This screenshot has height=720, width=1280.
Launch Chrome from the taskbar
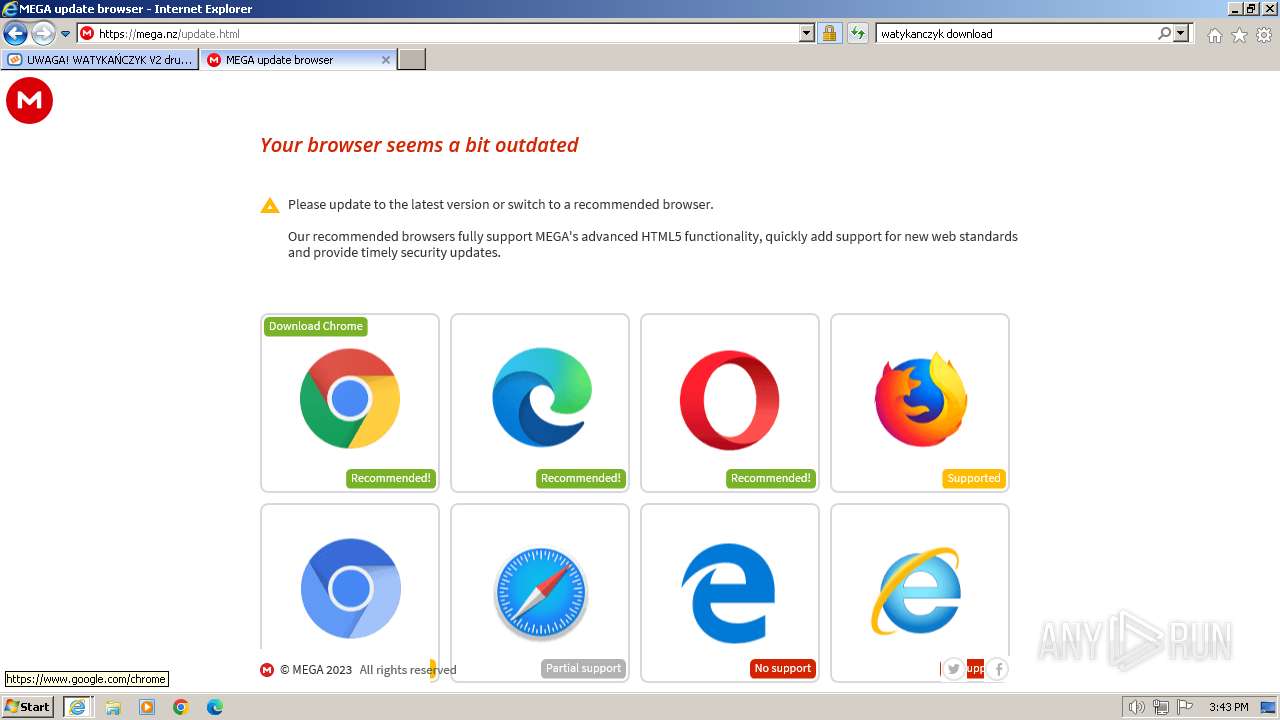pos(180,707)
